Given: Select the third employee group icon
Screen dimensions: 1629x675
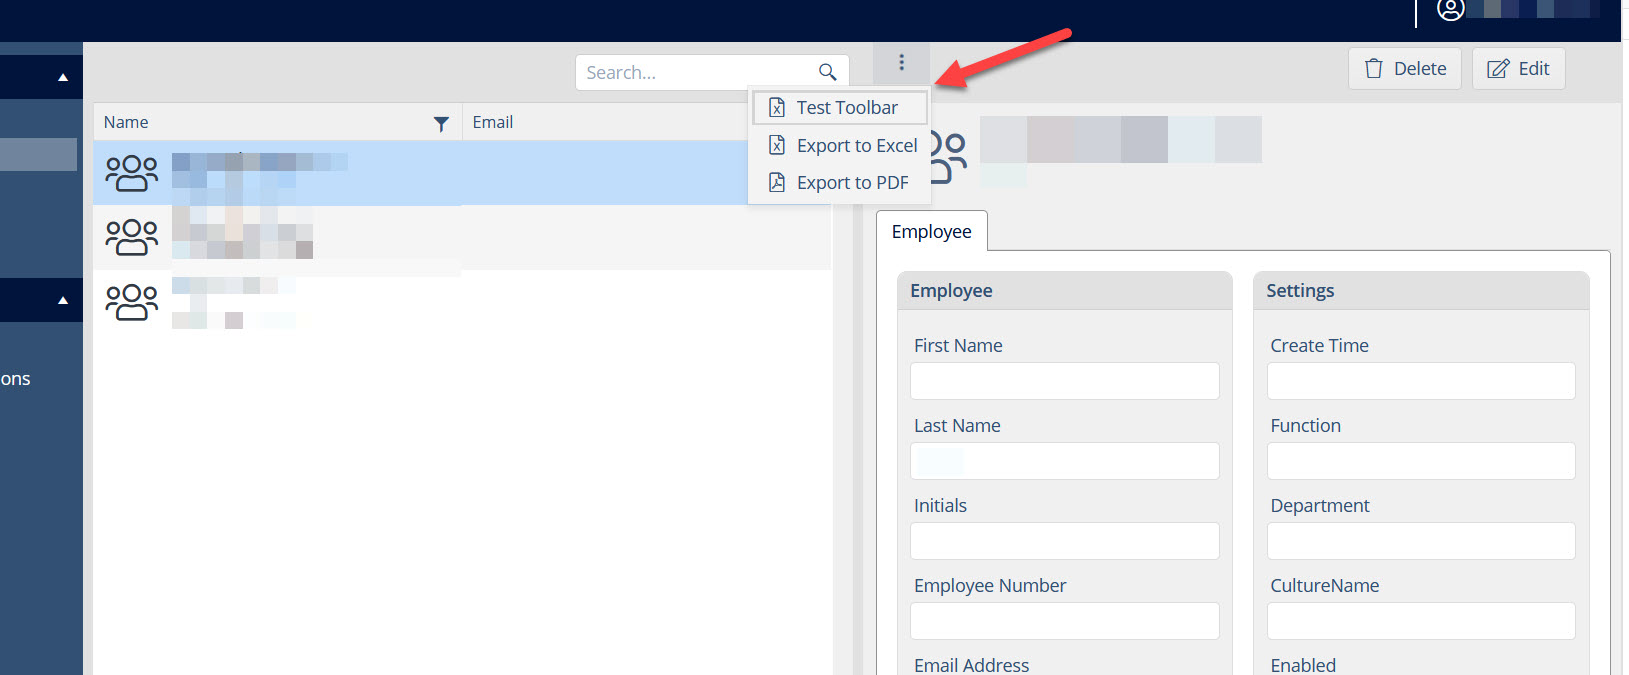Looking at the screenshot, I should pos(132,302).
